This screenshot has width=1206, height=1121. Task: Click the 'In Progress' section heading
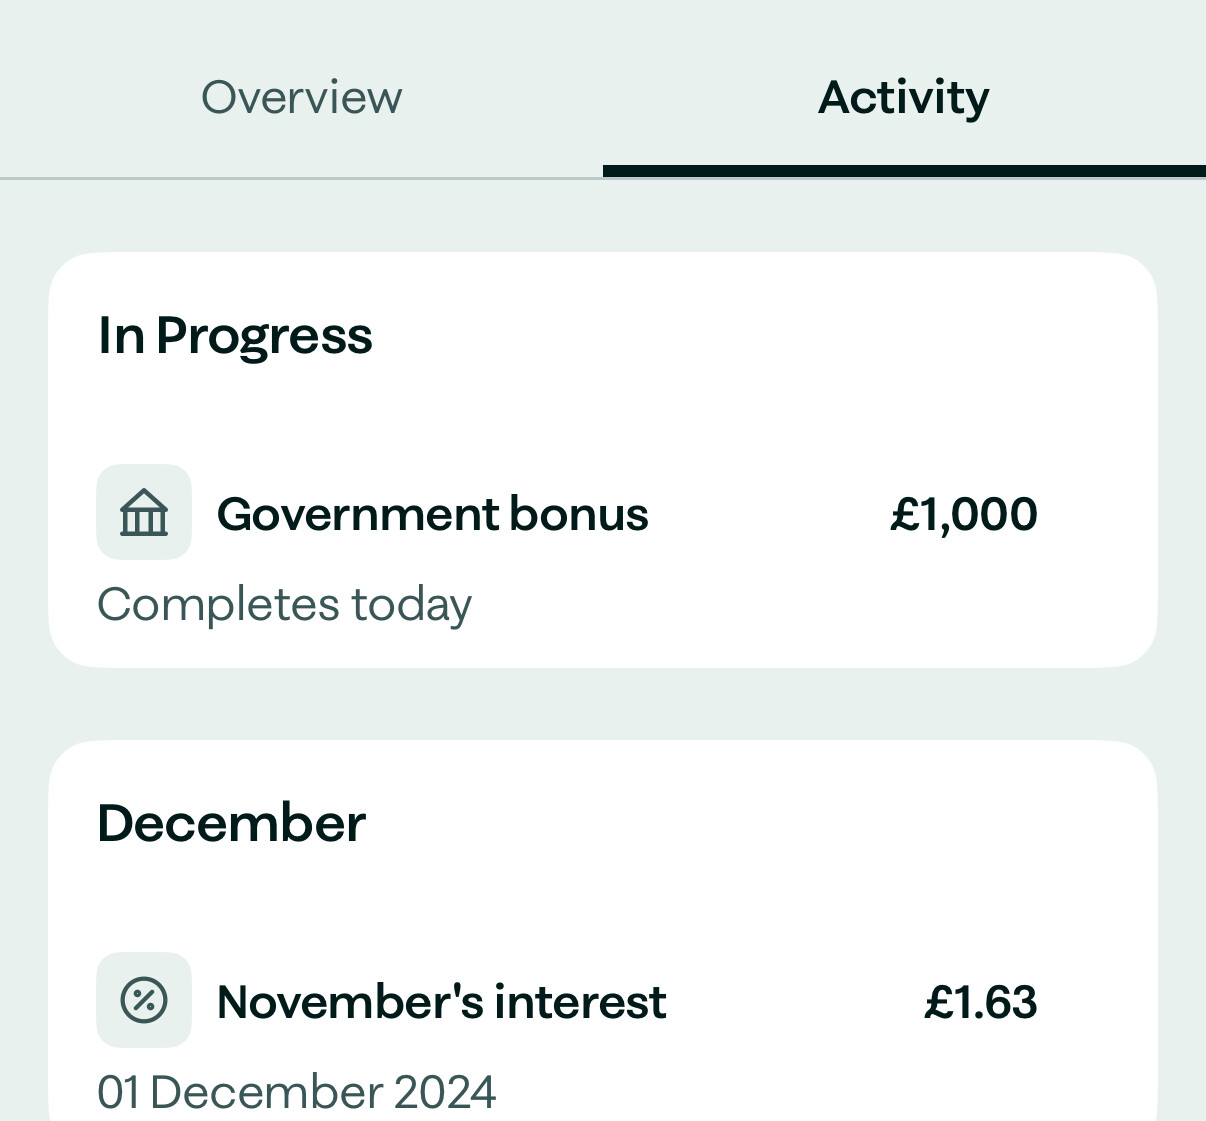235,335
